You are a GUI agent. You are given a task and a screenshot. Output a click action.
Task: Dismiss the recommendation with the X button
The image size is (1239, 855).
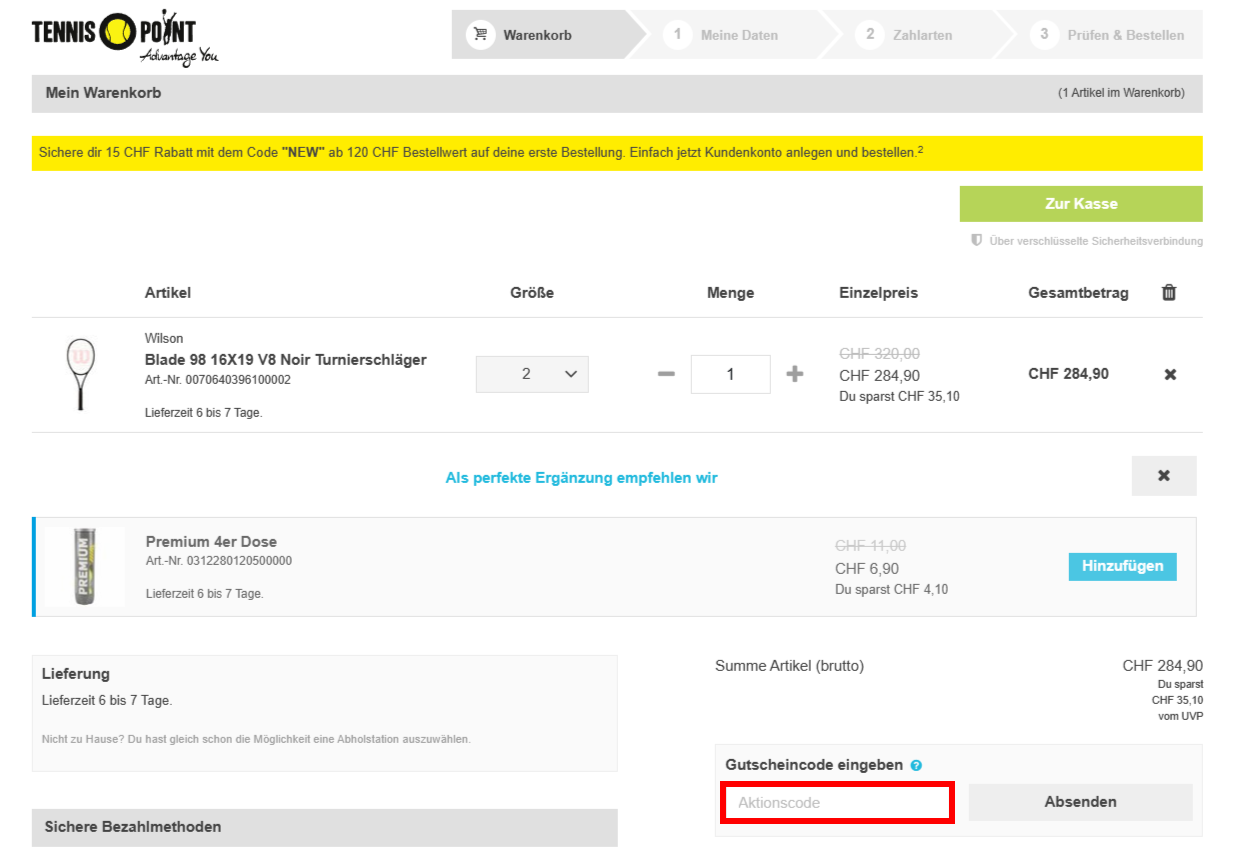click(x=1164, y=476)
